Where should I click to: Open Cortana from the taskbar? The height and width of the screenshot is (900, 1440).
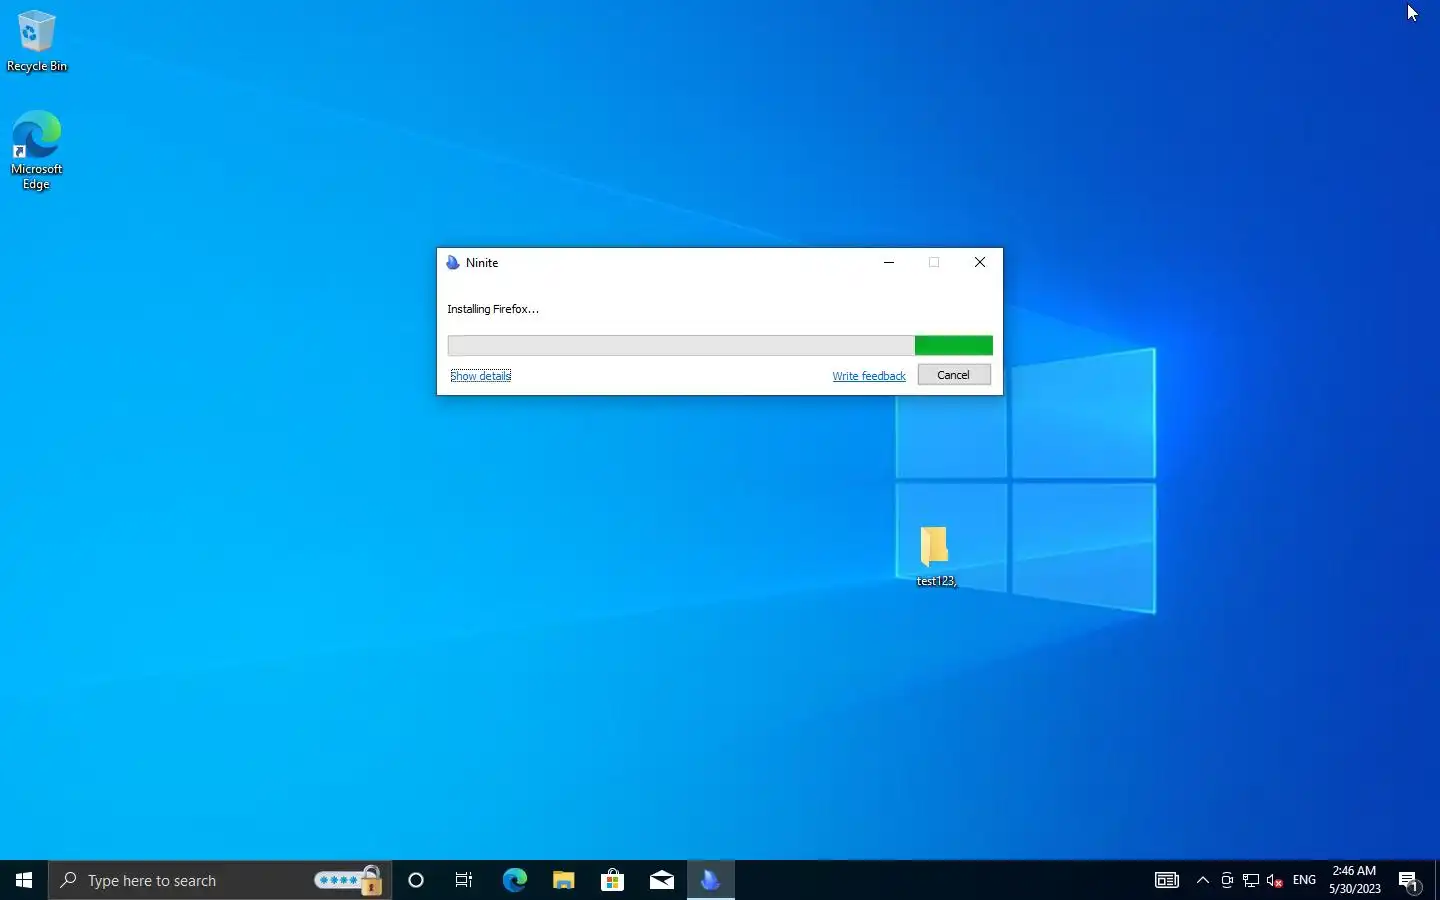(x=416, y=880)
